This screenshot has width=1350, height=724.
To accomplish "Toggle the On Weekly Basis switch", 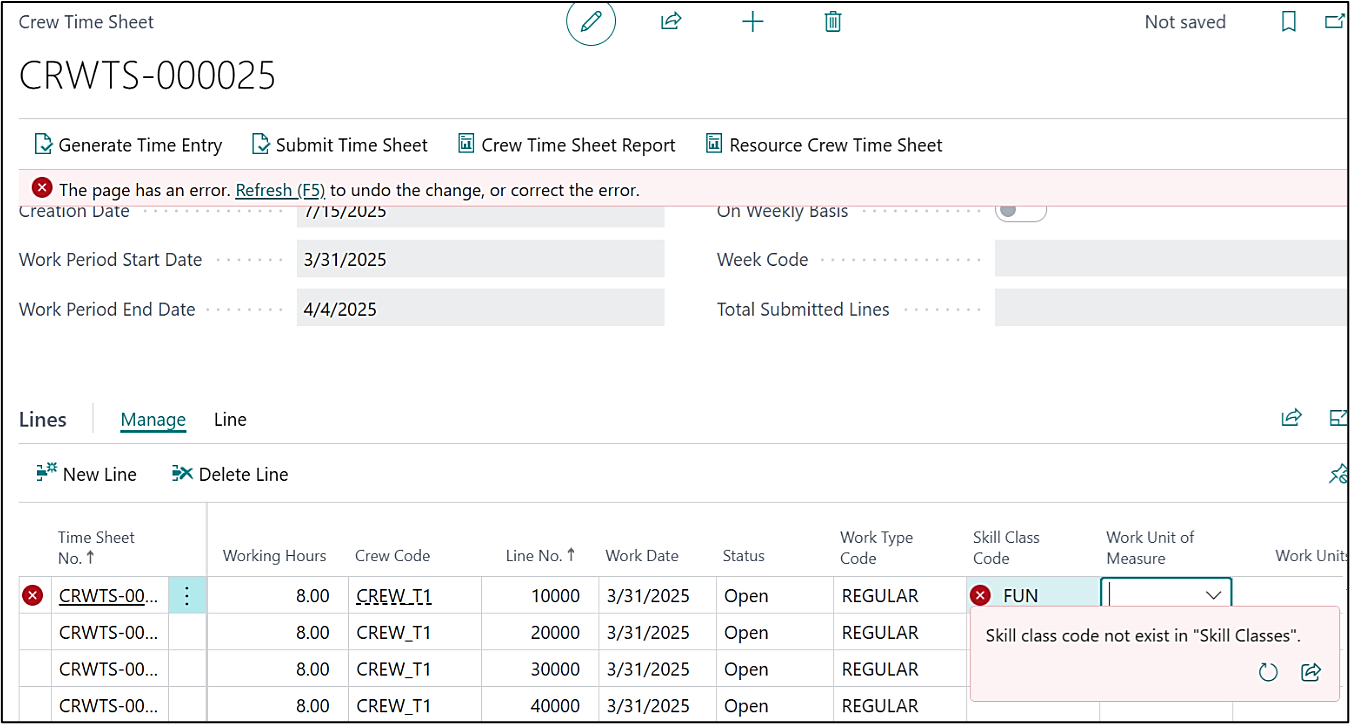I will tap(1021, 211).
